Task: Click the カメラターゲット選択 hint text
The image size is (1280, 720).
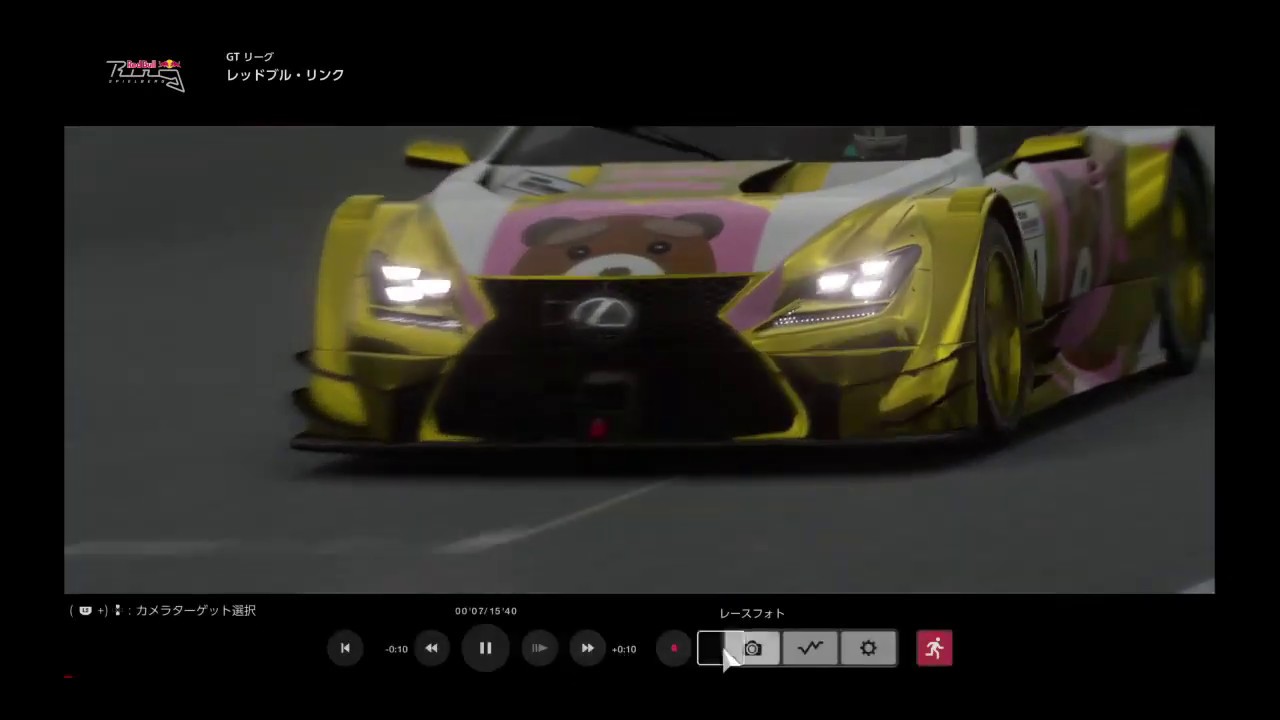Action: tap(196, 610)
